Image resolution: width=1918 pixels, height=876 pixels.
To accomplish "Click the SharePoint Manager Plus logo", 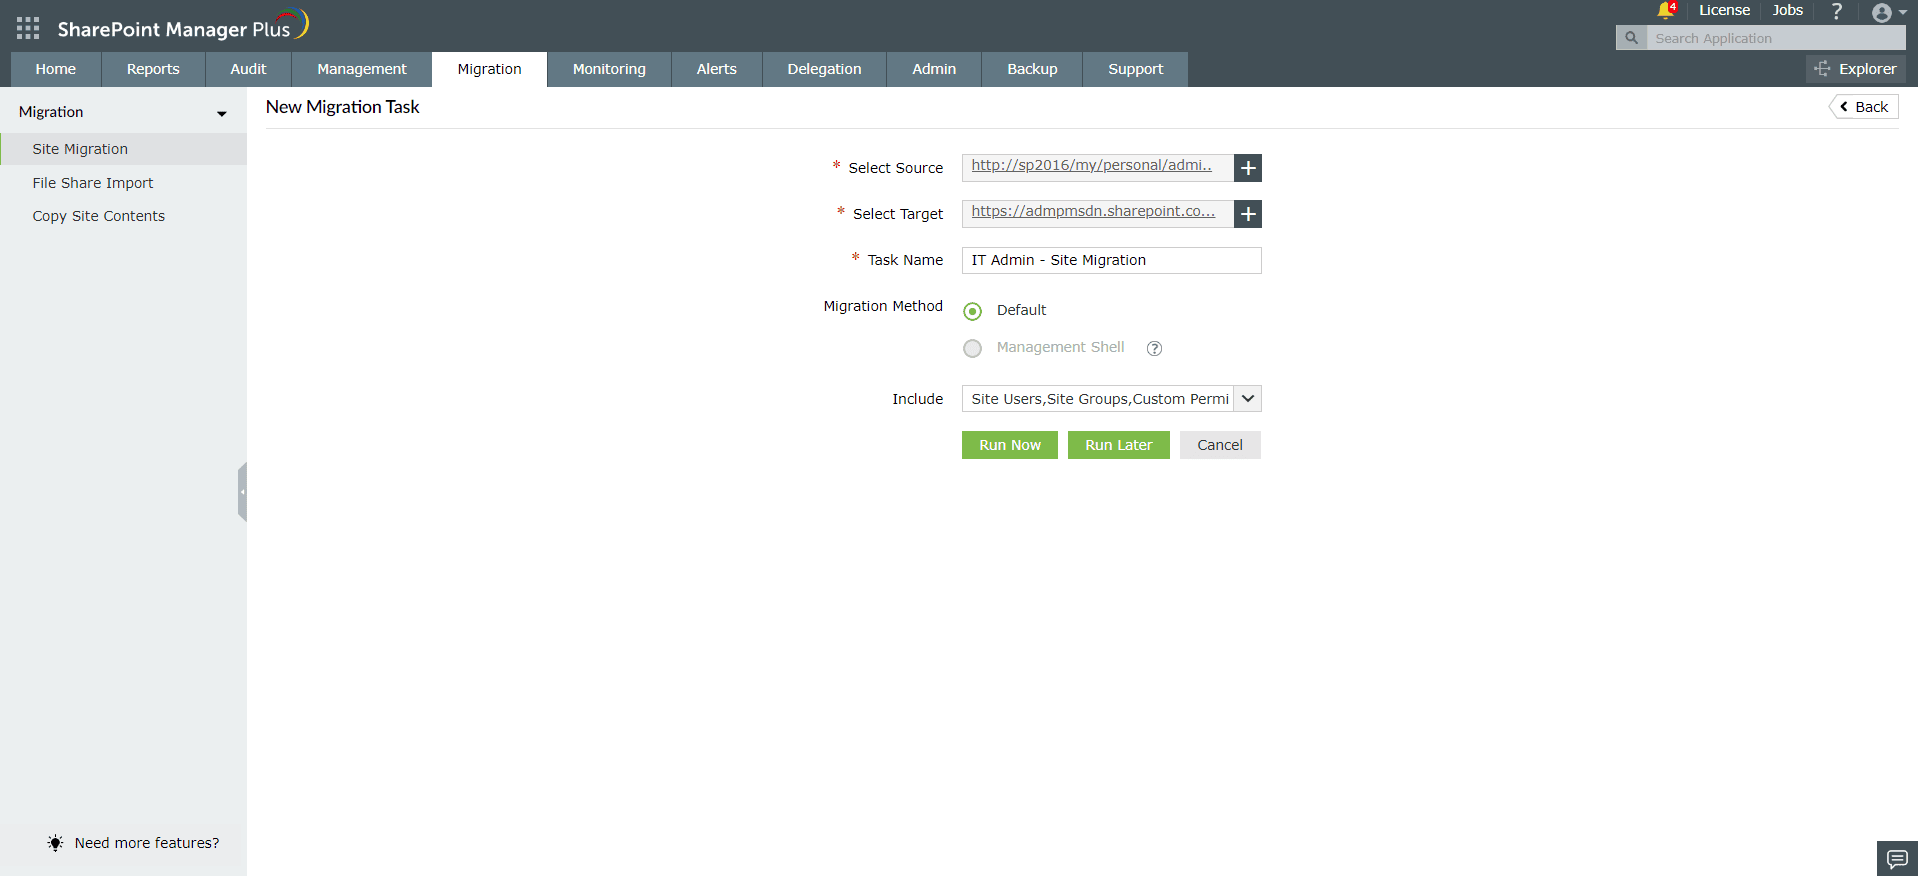I will tap(183, 26).
